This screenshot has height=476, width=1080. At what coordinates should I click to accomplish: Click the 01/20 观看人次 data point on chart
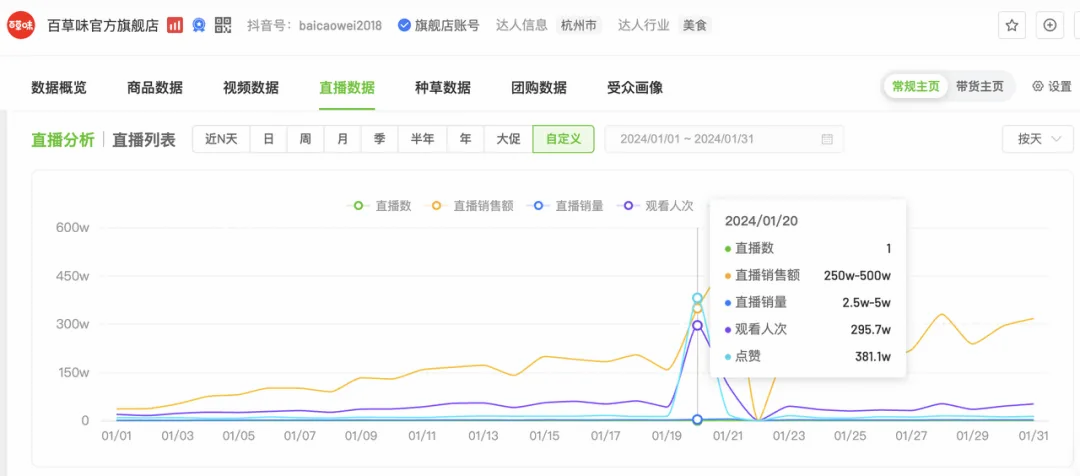tap(697, 325)
